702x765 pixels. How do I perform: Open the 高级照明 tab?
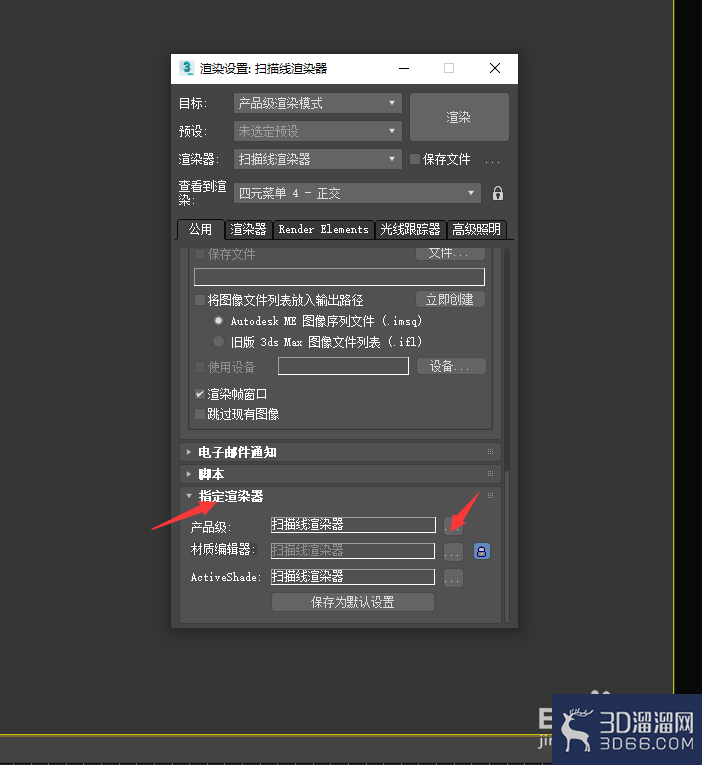[477, 229]
